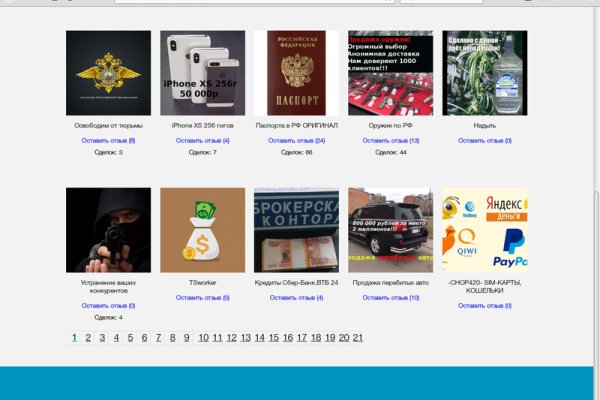The height and width of the screenshot is (400, 600).
Task: Click the 'Паспорта в РФ ОРИГИНАЛ' title
Action: pos(297,126)
